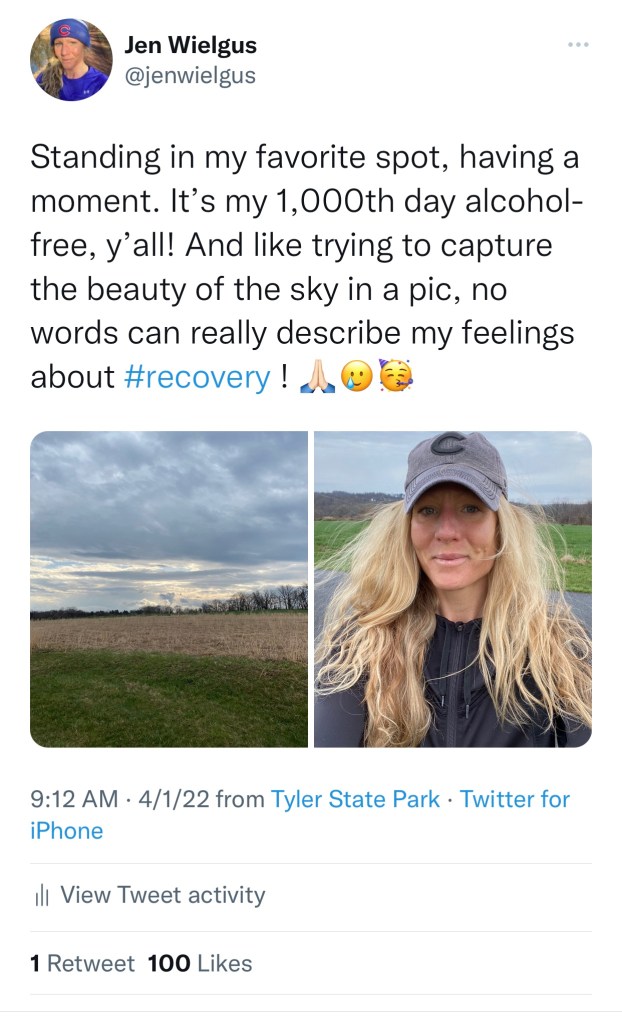Click the @jenwielgus handle
The width and height of the screenshot is (622, 1024).
tap(190, 75)
